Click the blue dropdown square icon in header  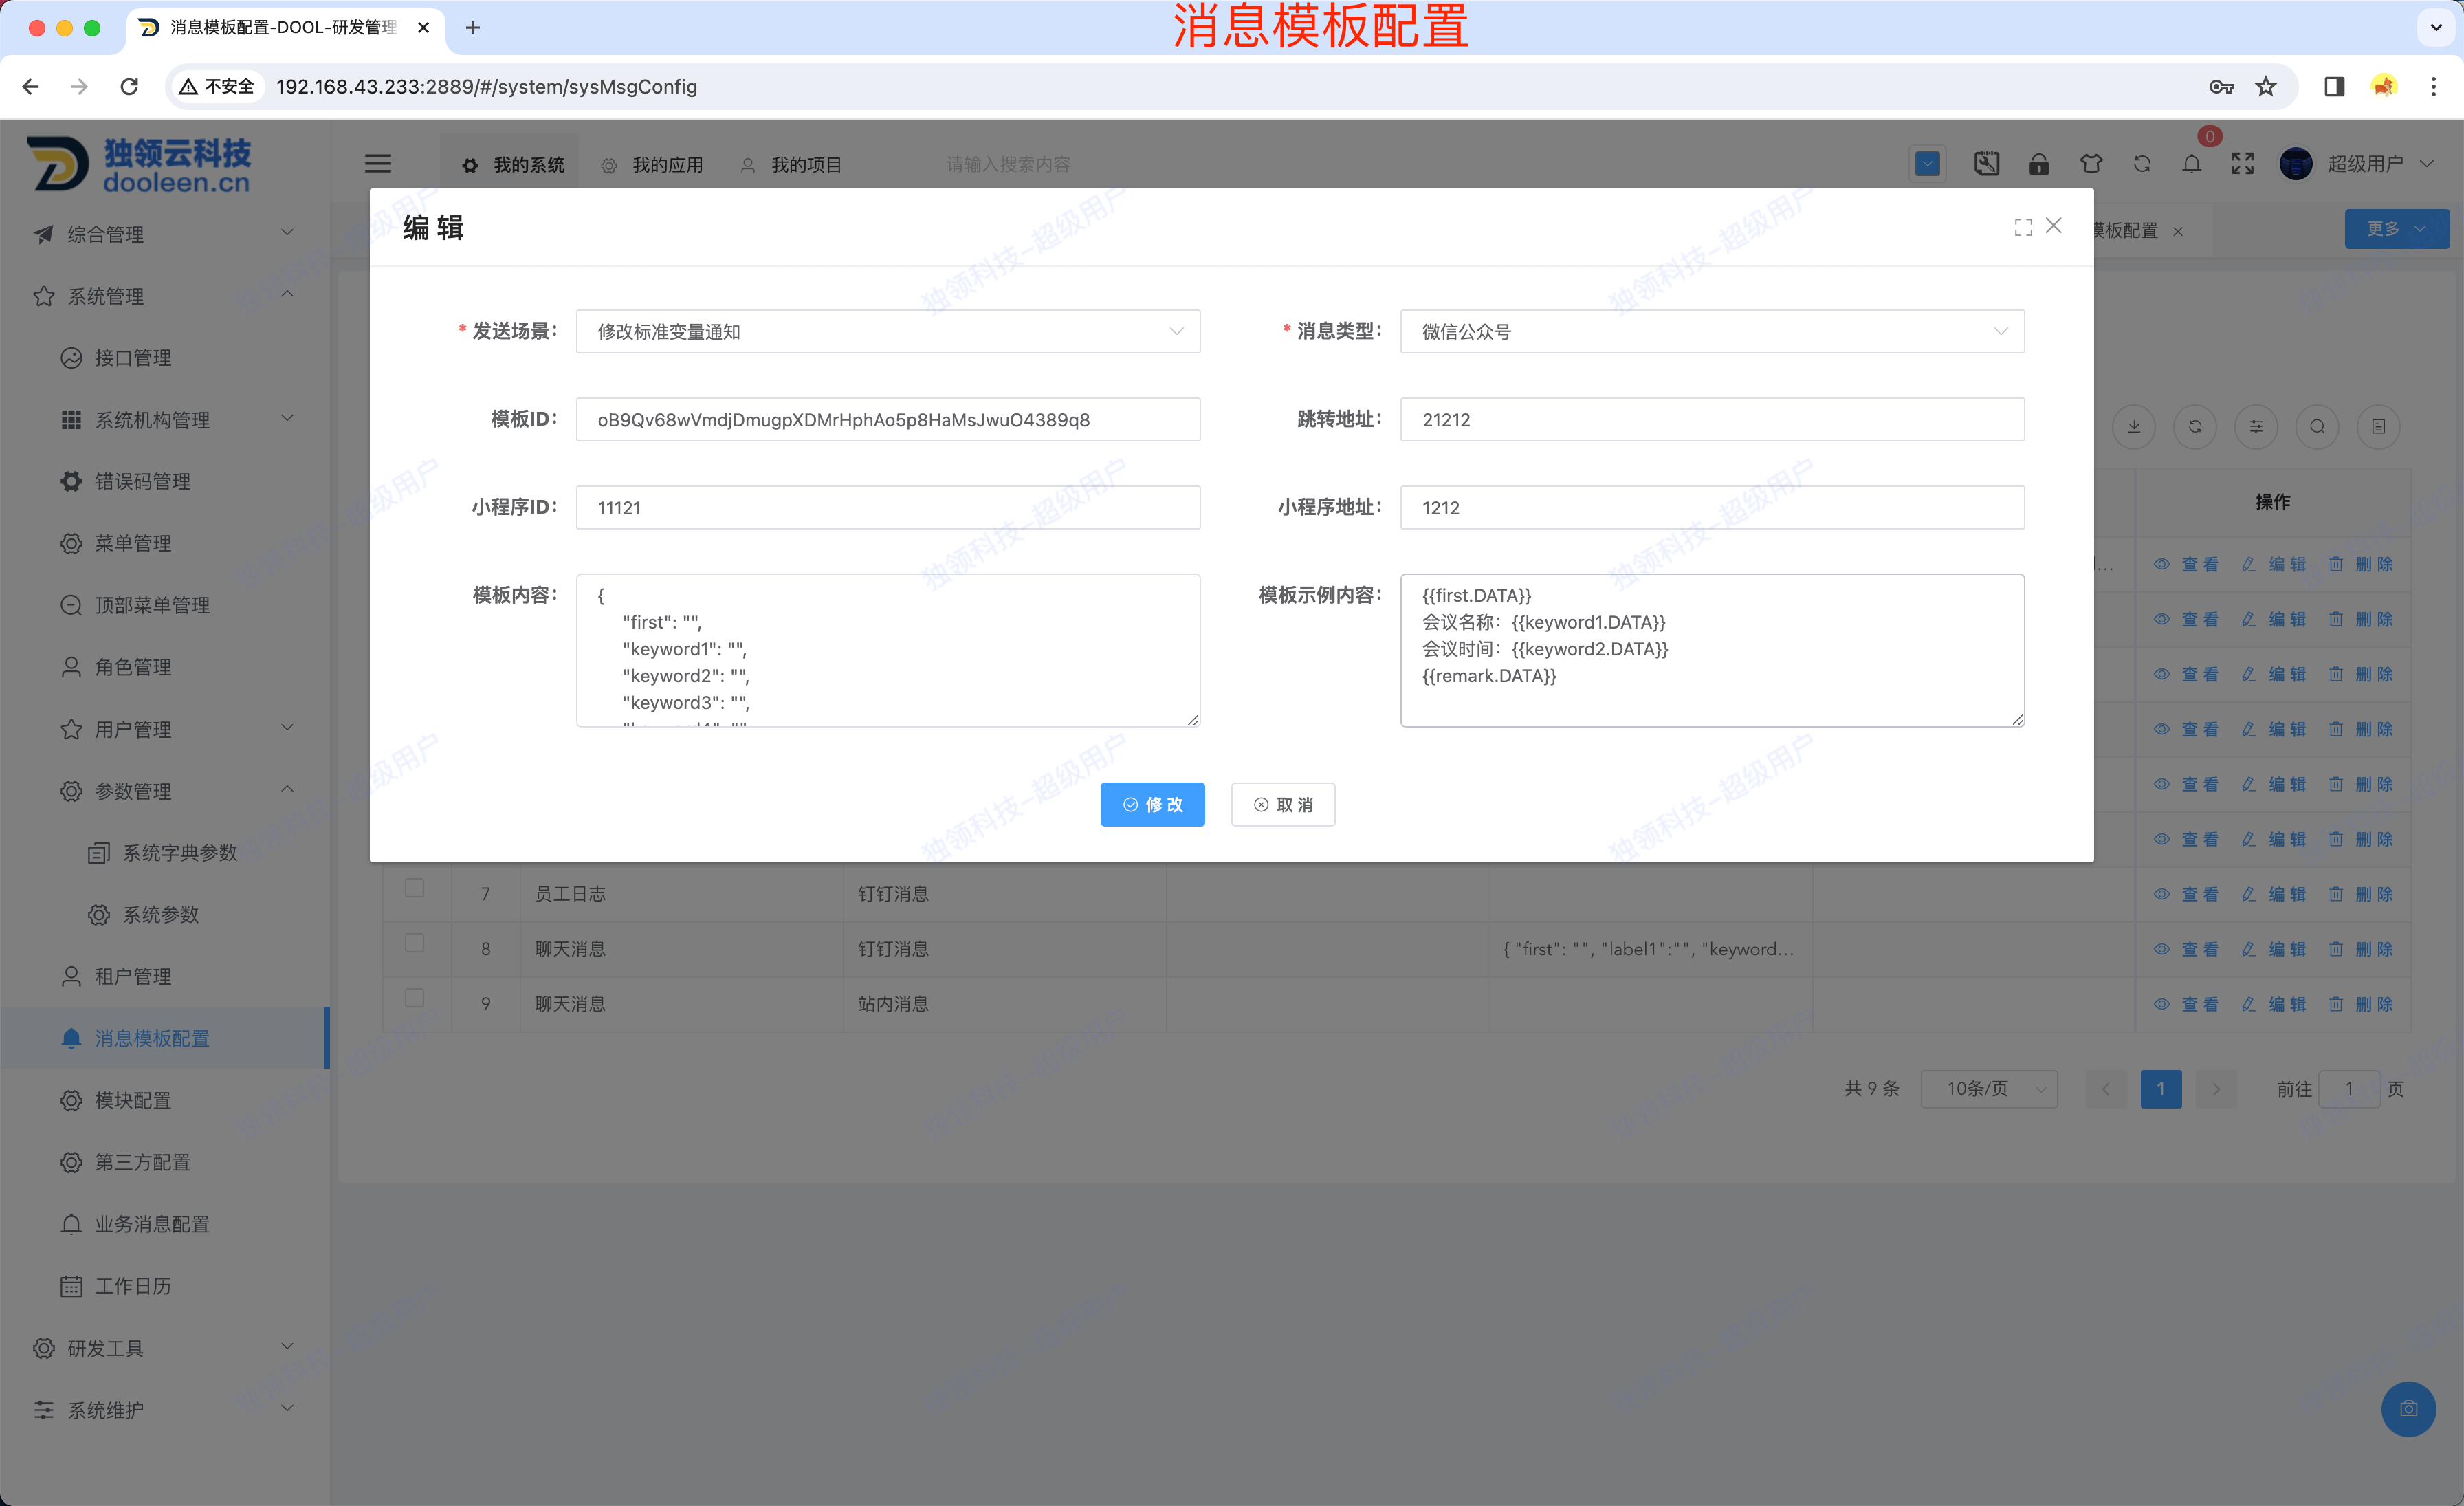(1927, 164)
